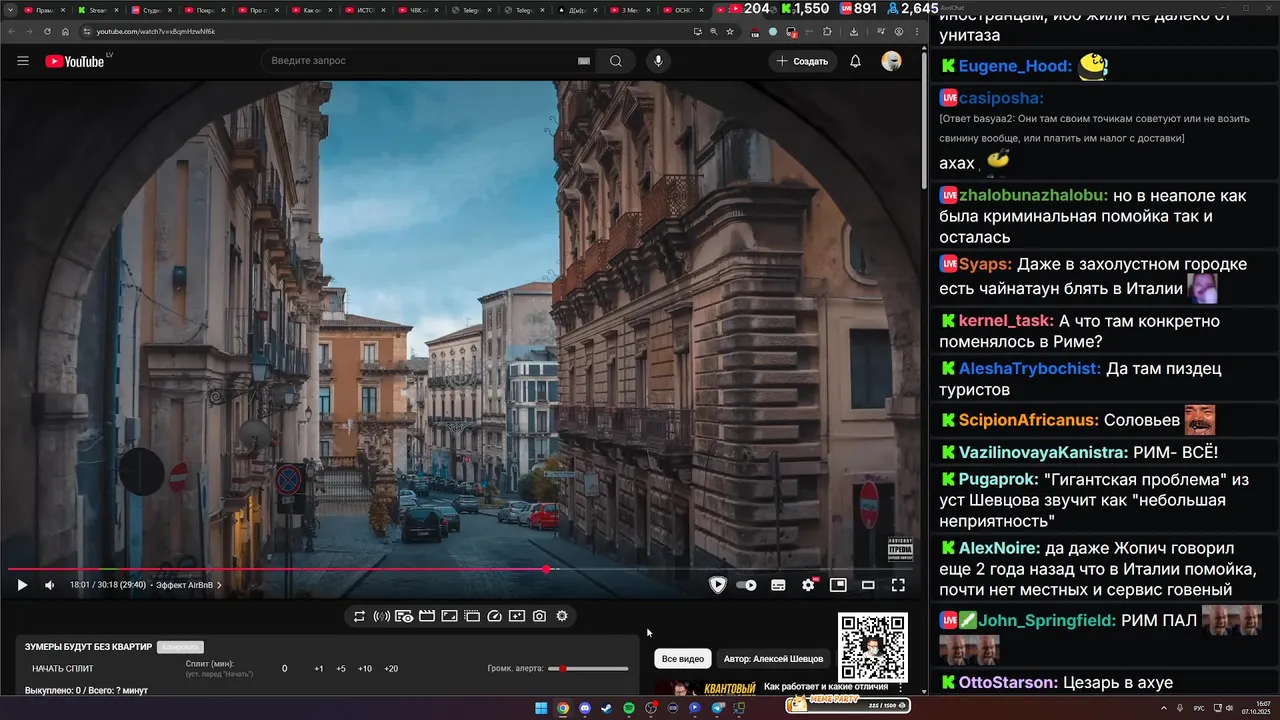The image size is (1280, 720).
Task: Open Steam from the taskbar
Action: point(607,708)
